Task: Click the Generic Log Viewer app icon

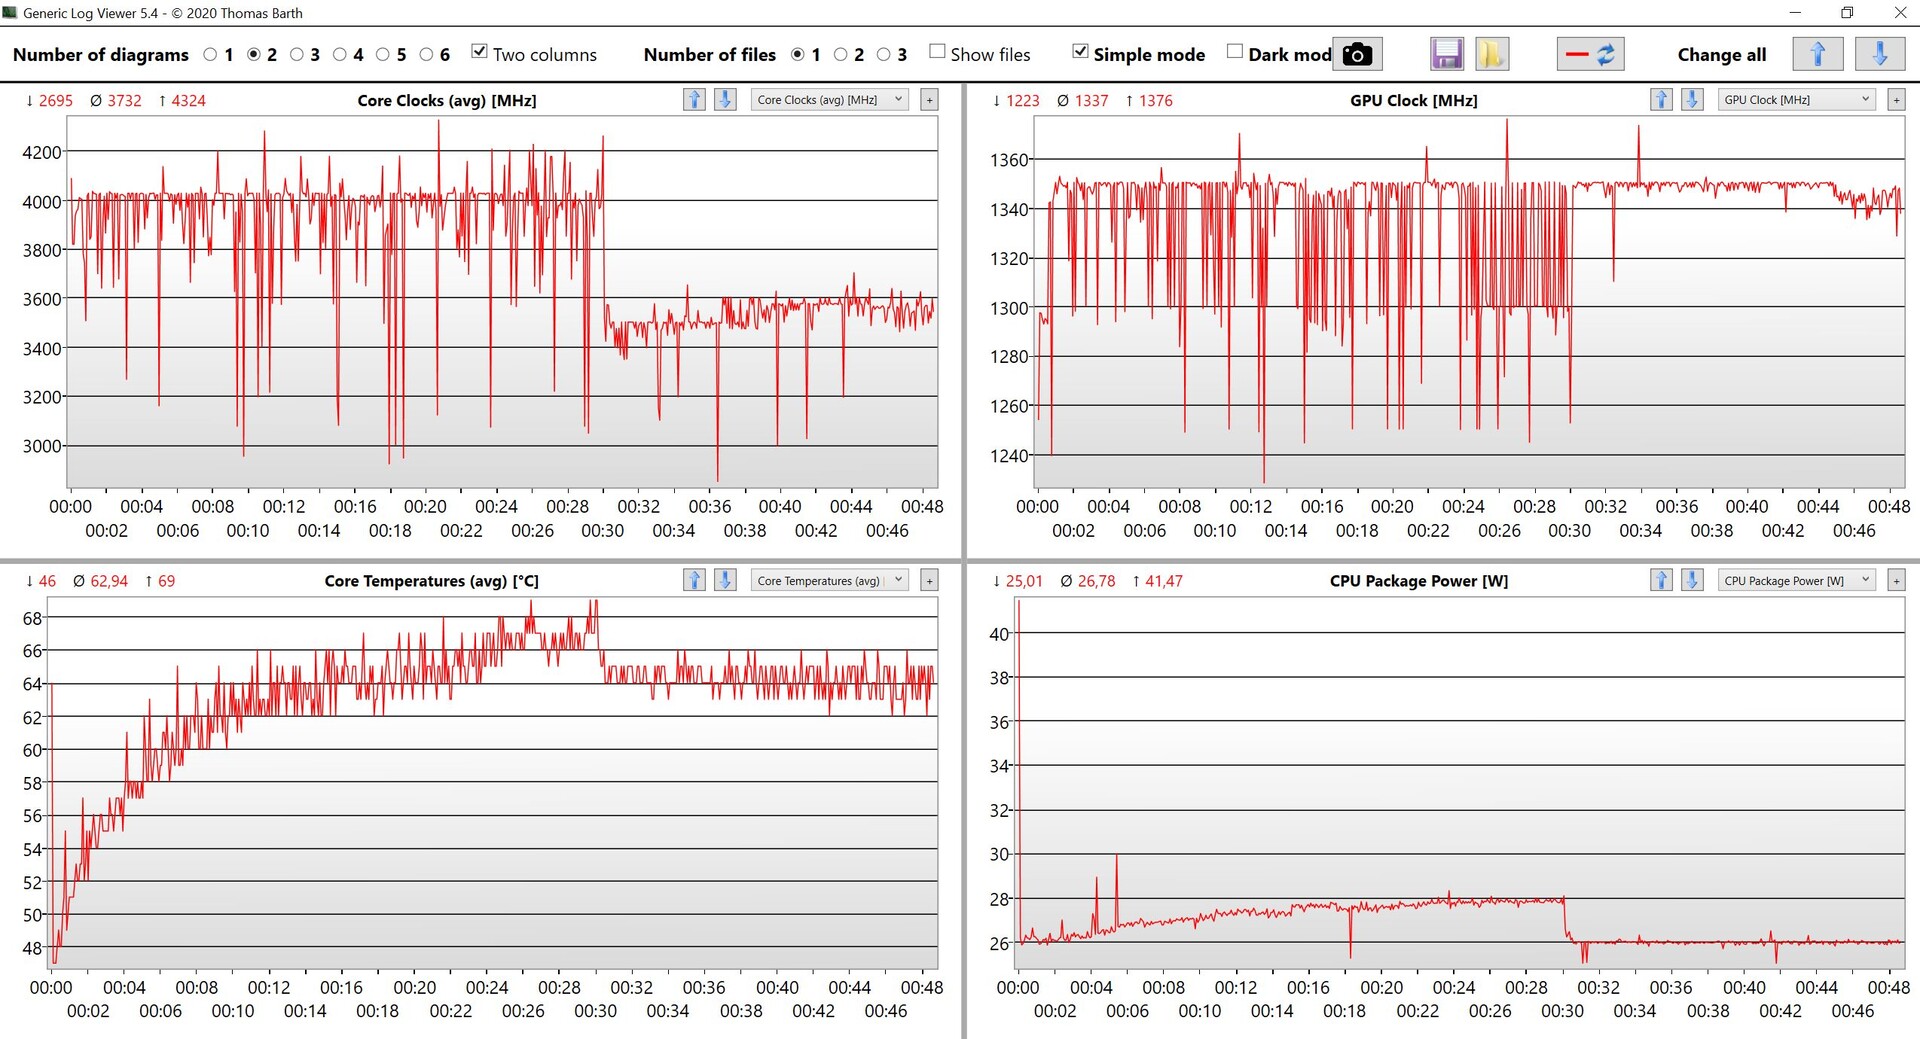Action: (11, 13)
